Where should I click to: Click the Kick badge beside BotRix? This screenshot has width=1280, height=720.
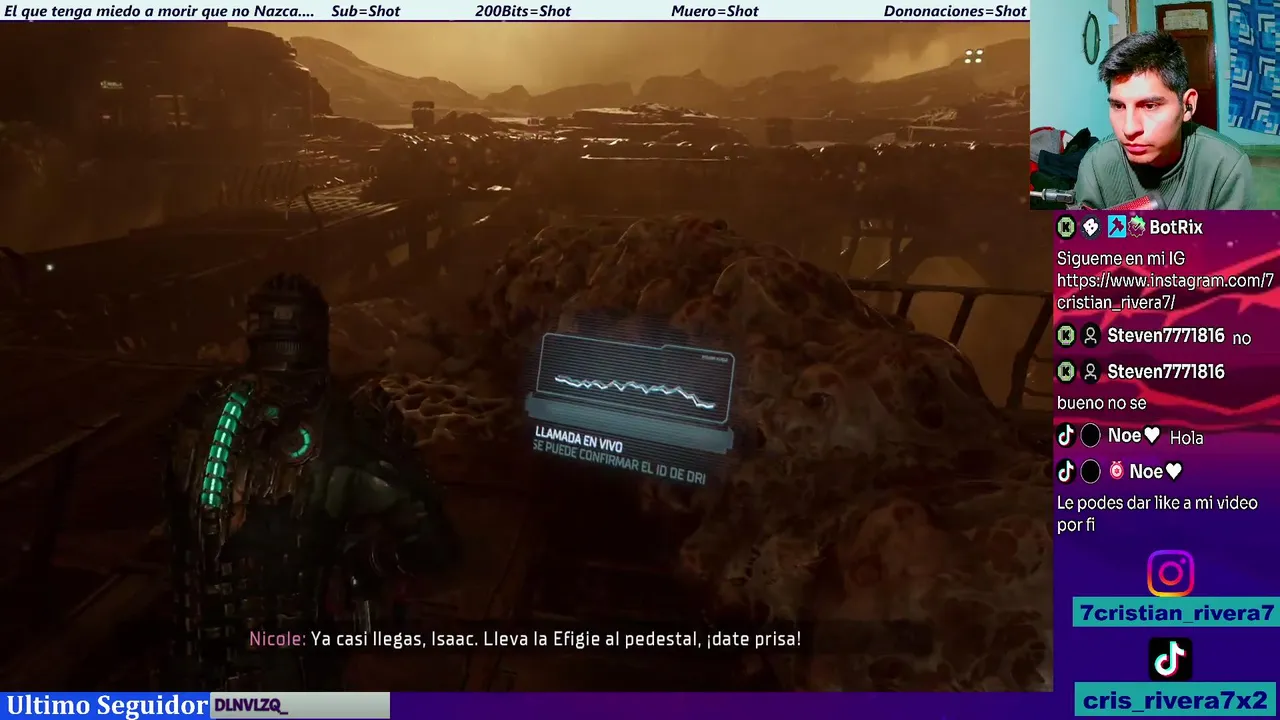point(1066,227)
